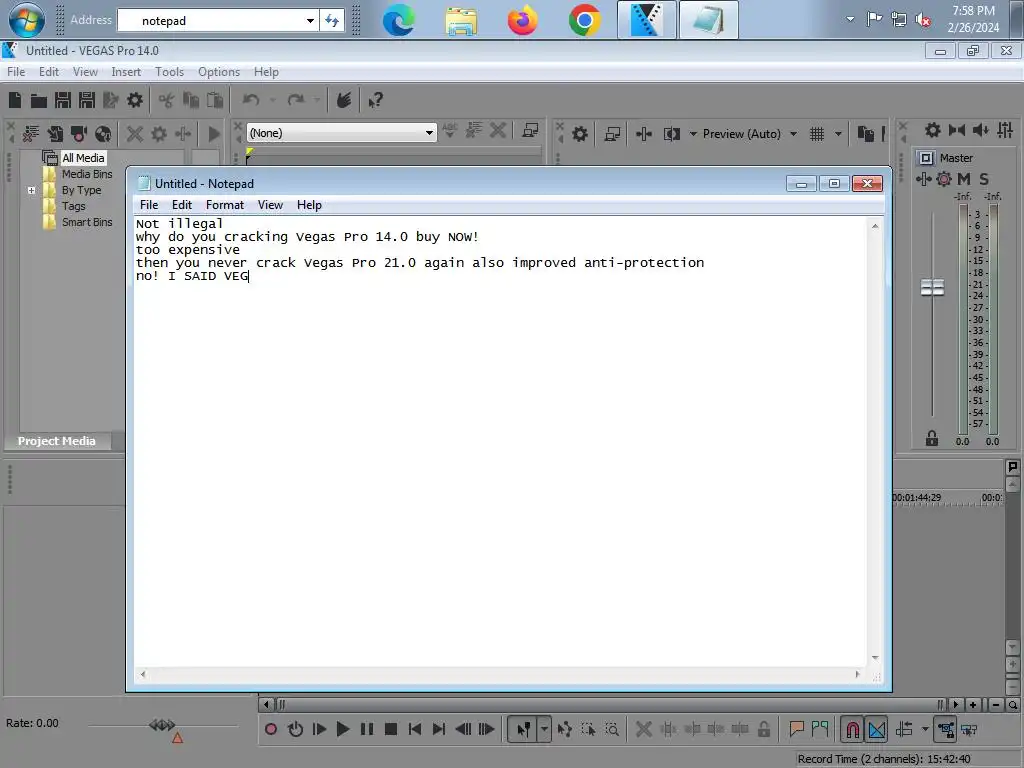Open Mixing Console sliders icon
The width and height of the screenshot is (1024, 768).
(1004, 130)
